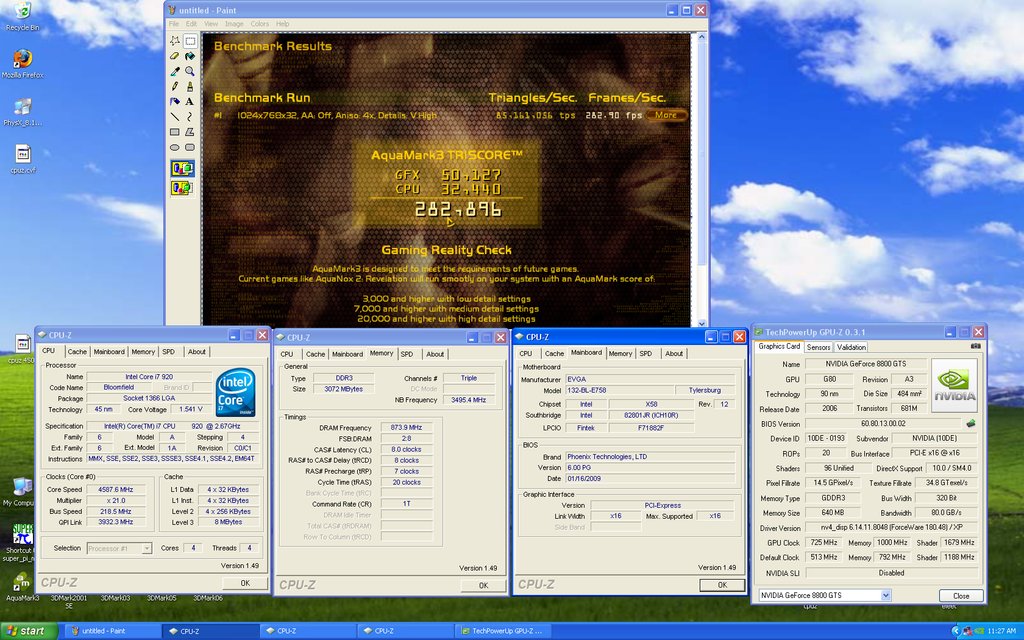Screen dimensions: 1024x640
Task: Select the Free-Form Select tool in Paint
Action: tap(175, 40)
